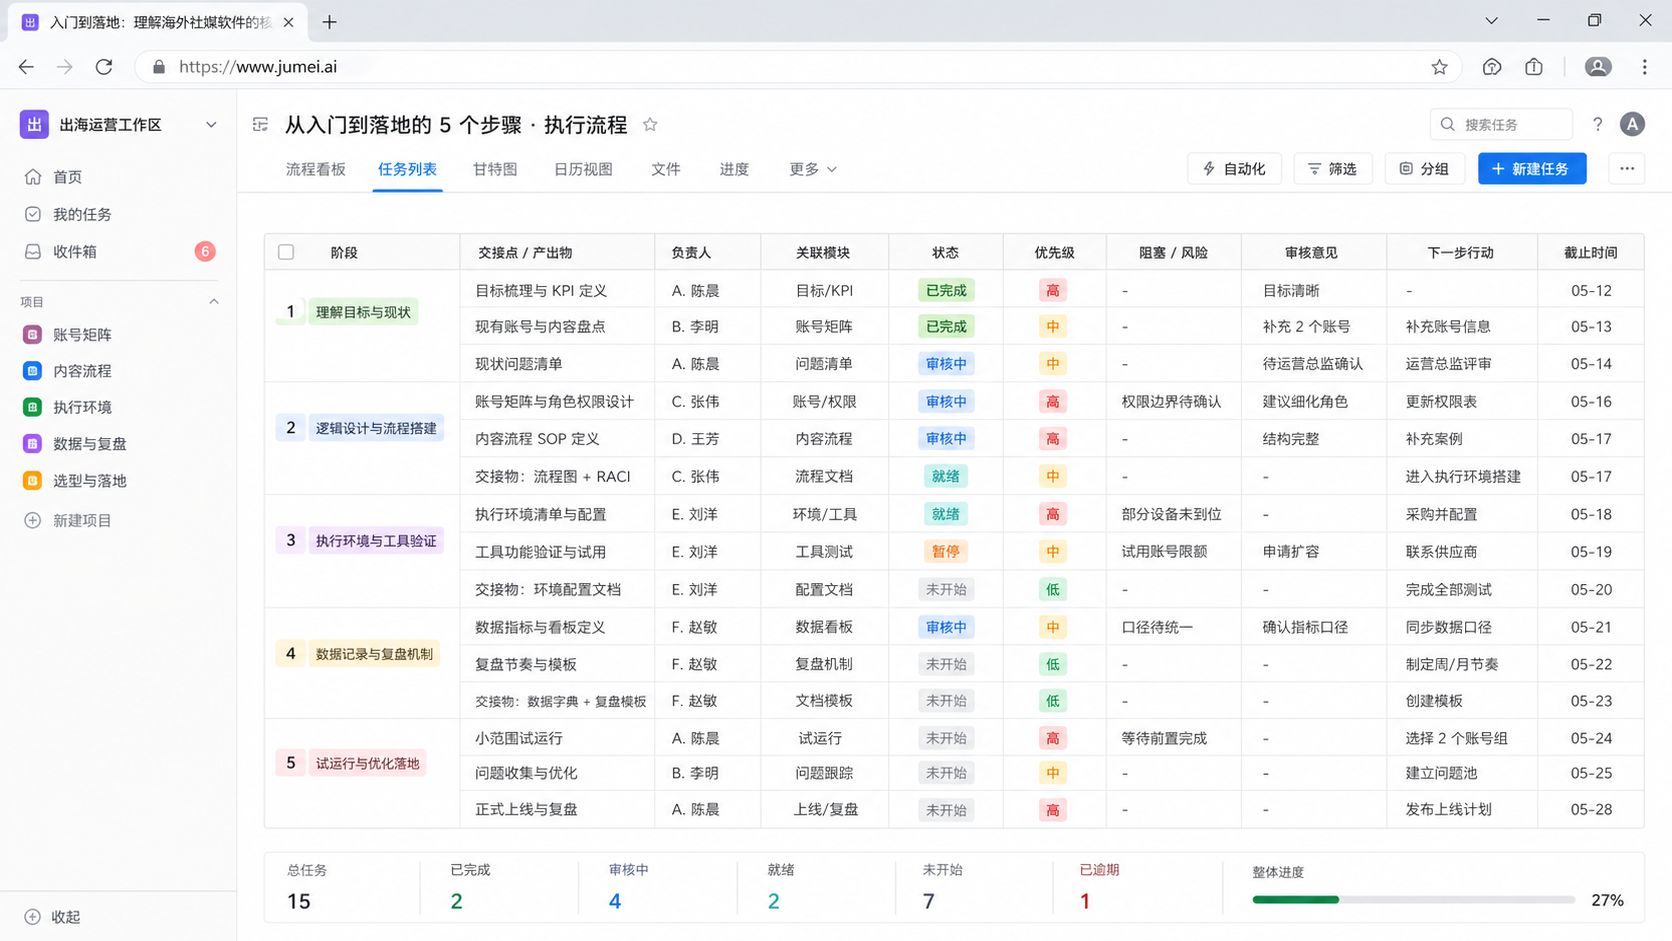Open the 日历视图 tab
Viewport: 1672px width, 941px height.
click(583, 169)
